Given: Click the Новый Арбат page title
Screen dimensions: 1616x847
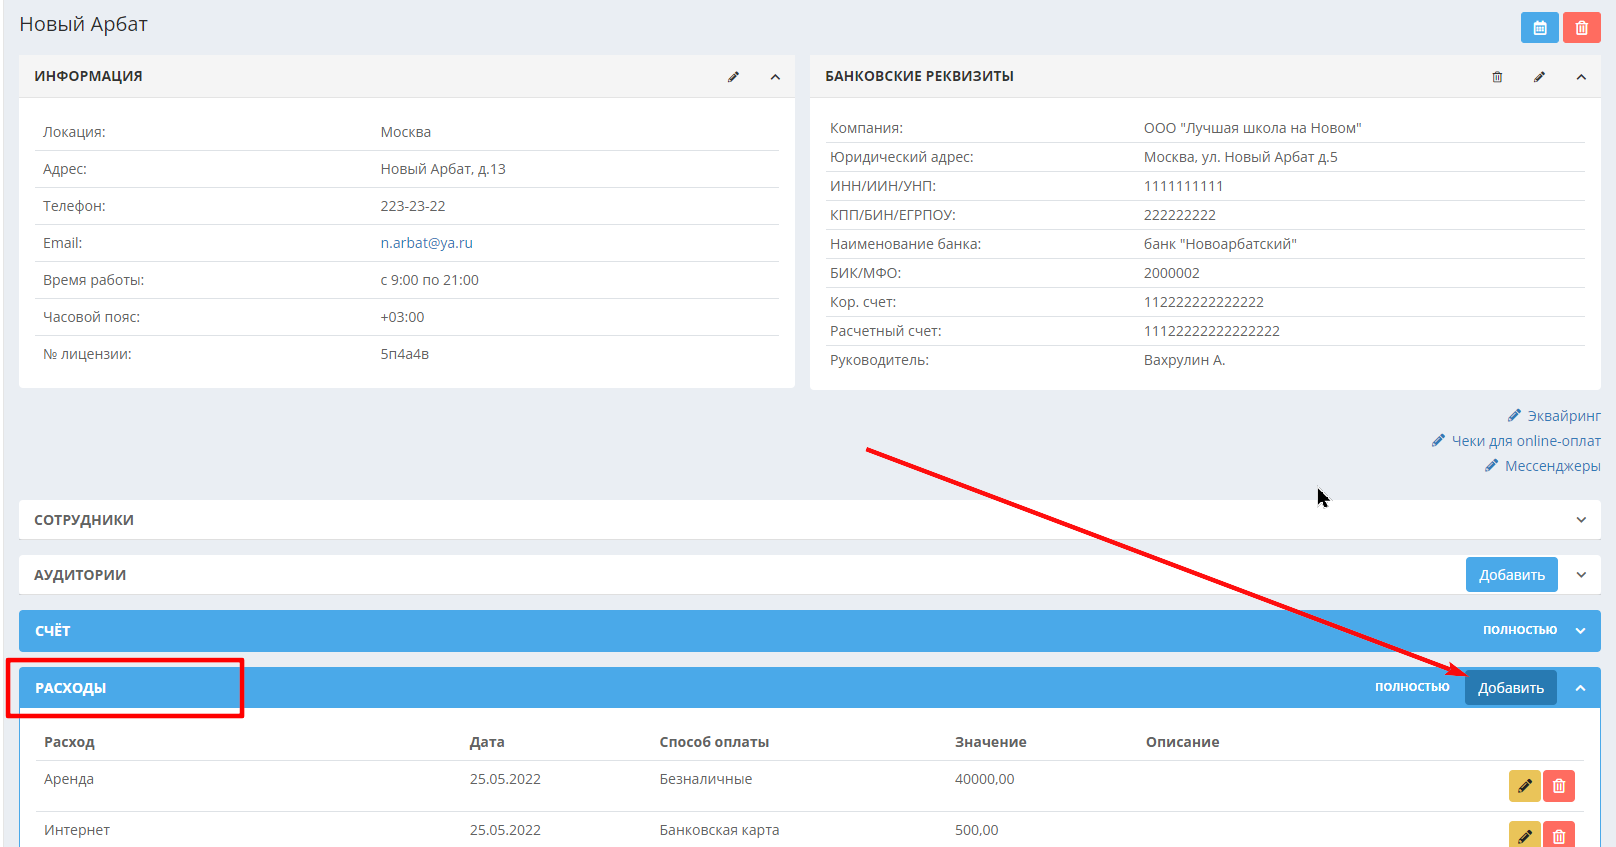Looking at the screenshot, I should (84, 24).
